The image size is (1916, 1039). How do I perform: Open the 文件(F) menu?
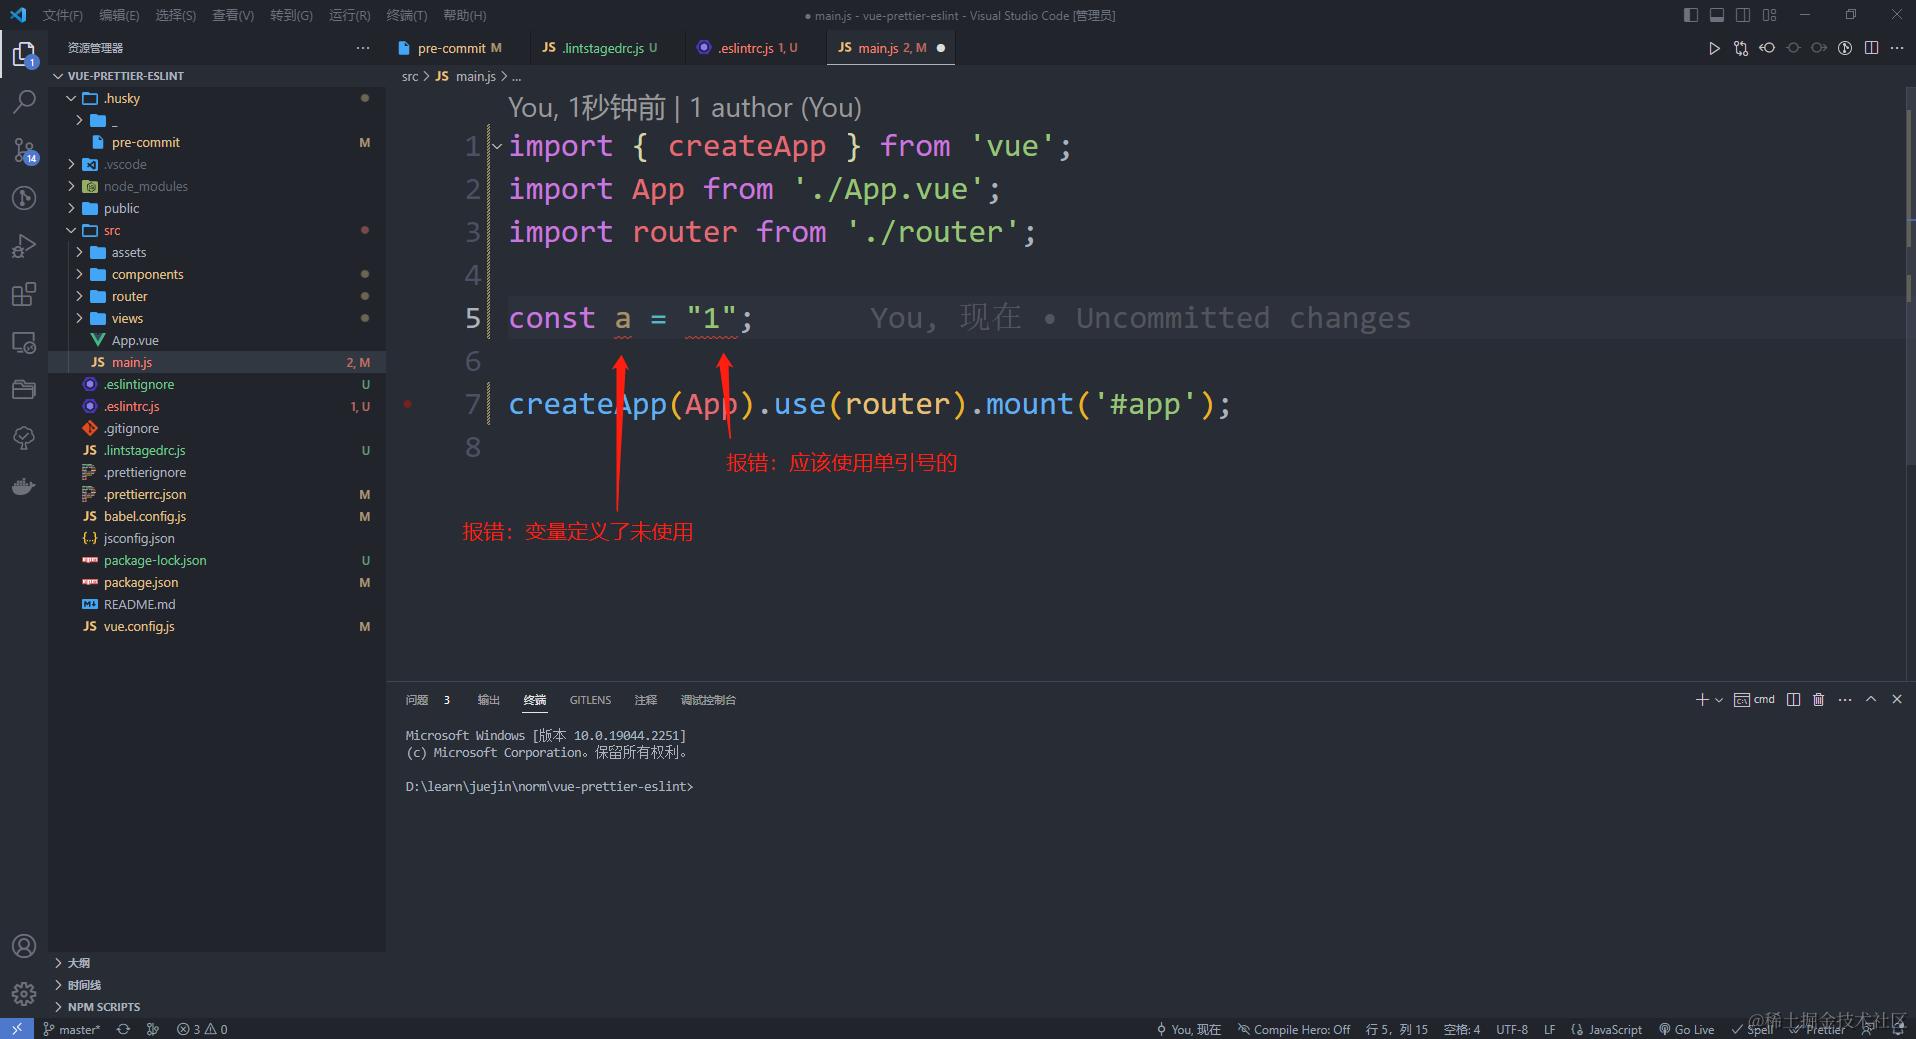tap(63, 15)
